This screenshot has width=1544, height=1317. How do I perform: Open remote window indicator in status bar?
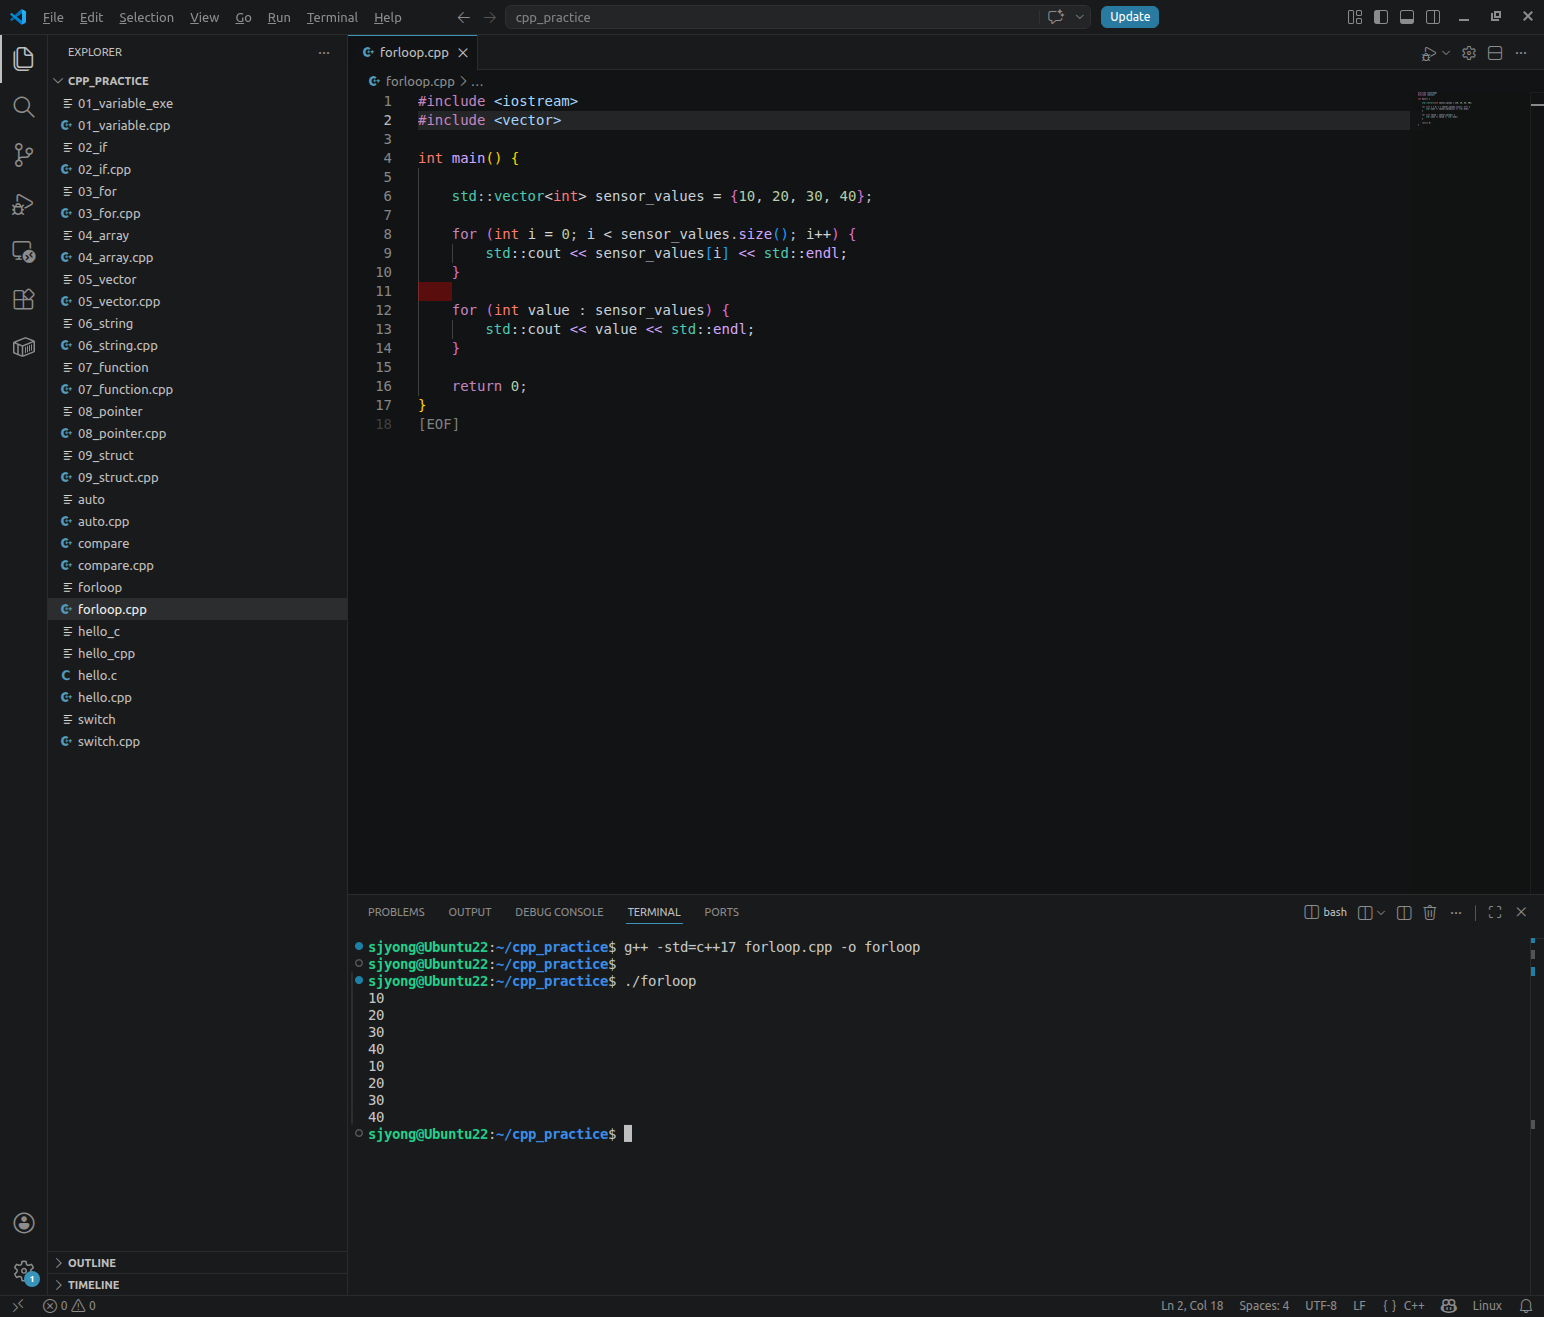coord(17,1306)
